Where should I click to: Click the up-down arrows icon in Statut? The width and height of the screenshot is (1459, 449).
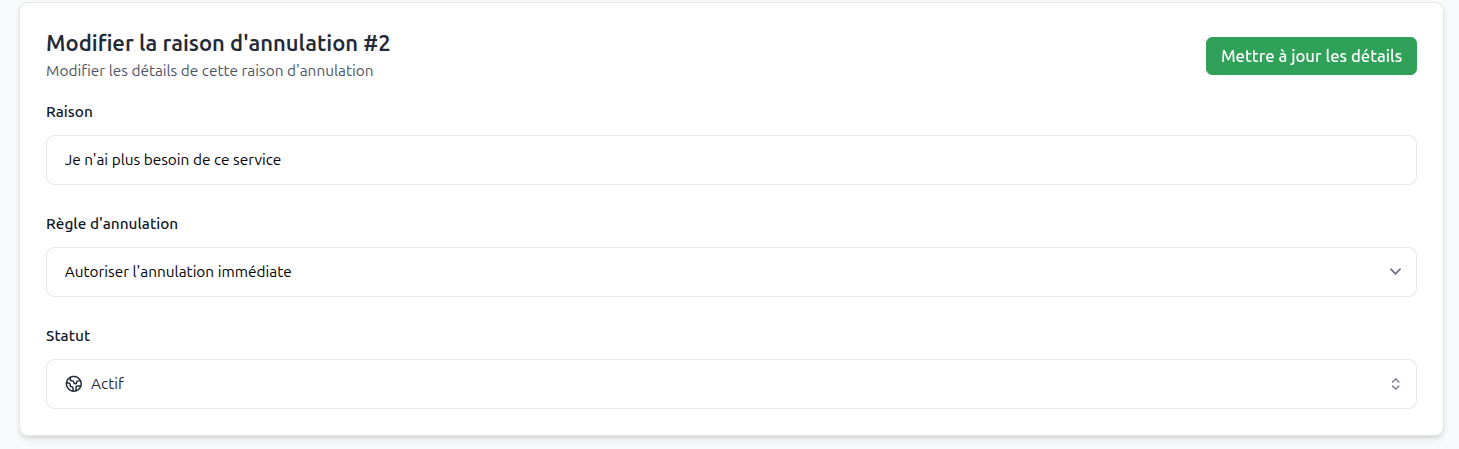point(1395,384)
